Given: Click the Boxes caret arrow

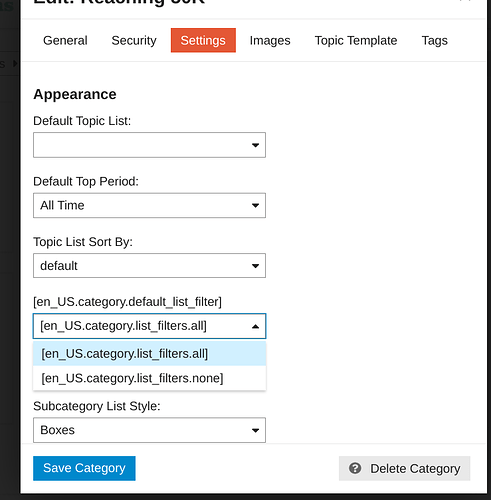Looking at the screenshot, I should click(x=255, y=430).
